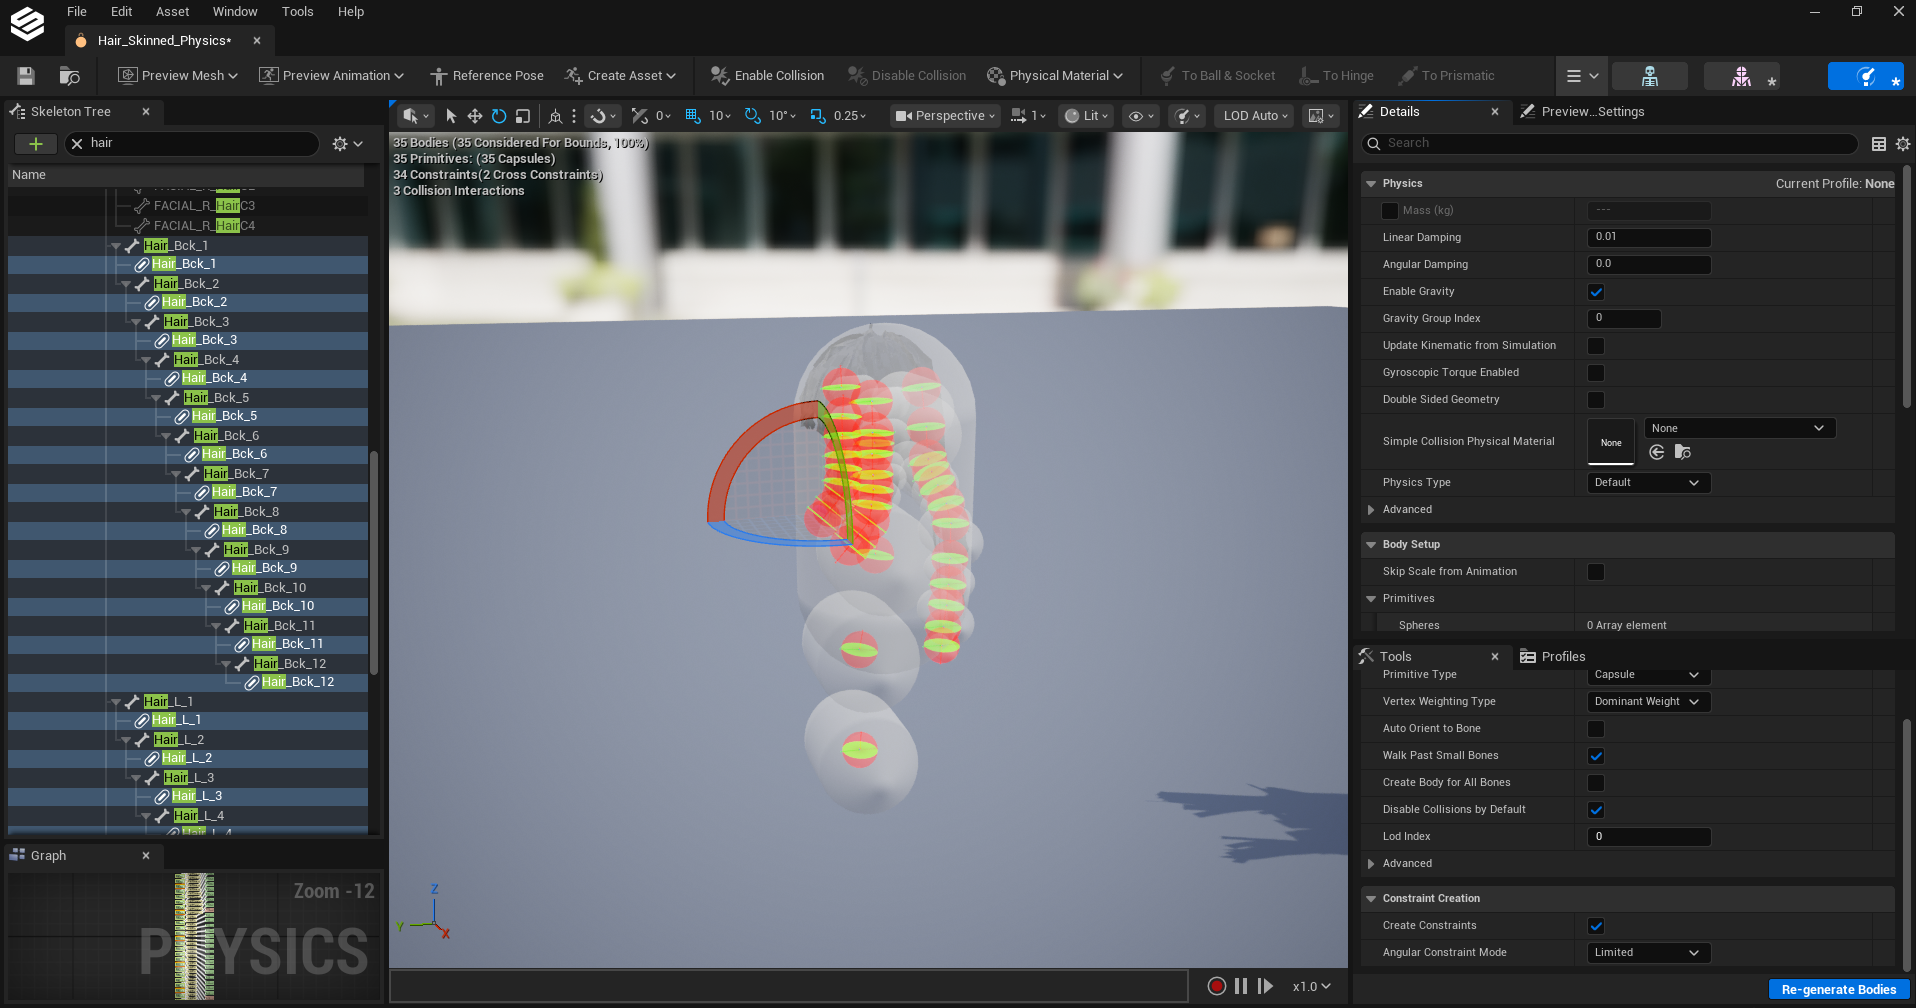The width and height of the screenshot is (1916, 1008).
Task: Click the add new plus button in Skeleton Tree
Action: click(36, 144)
